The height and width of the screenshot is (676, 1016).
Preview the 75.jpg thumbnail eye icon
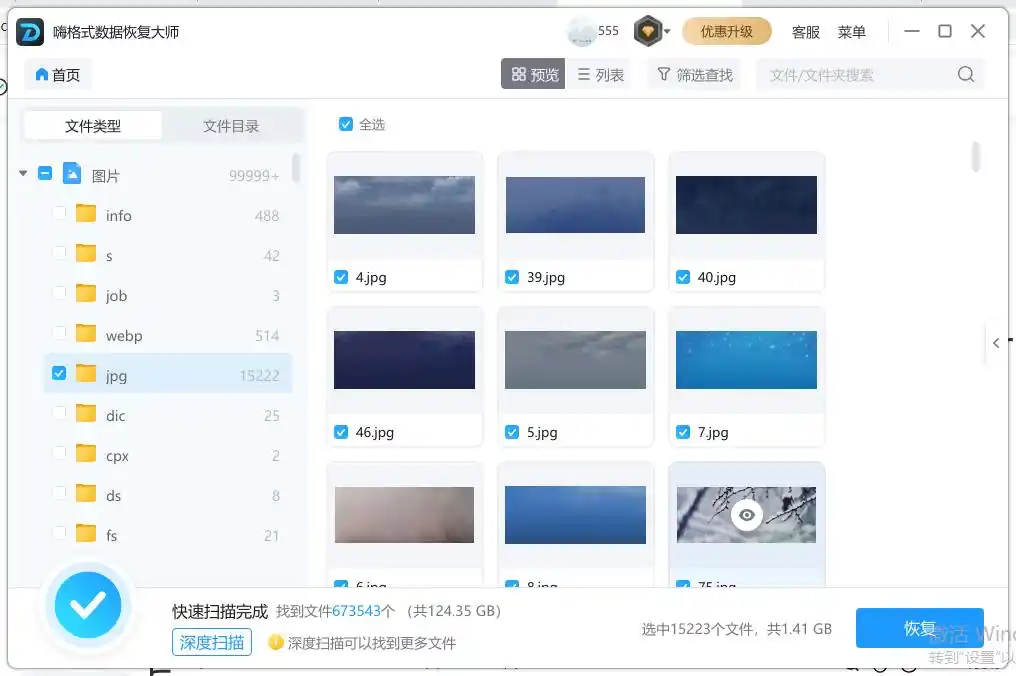[x=745, y=515]
